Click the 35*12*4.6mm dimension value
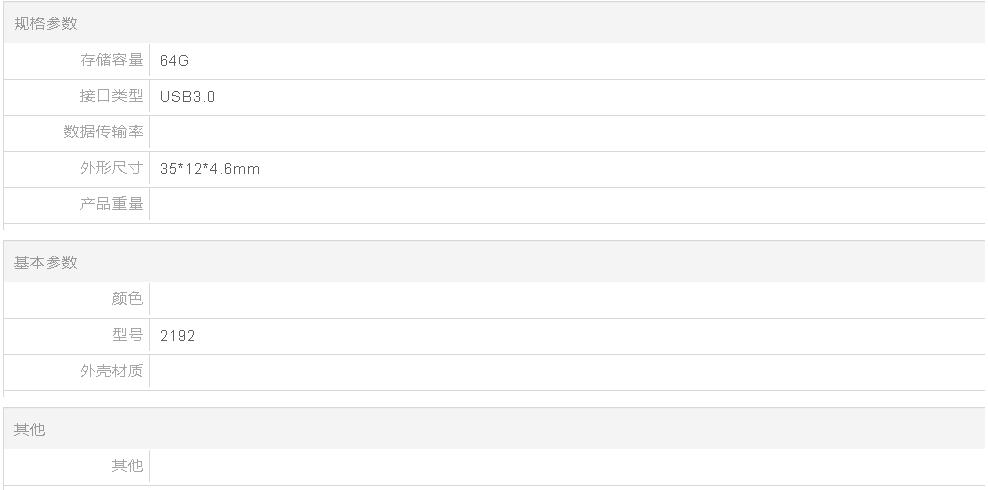This screenshot has width=988, height=490. pyautogui.click(x=210, y=169)
